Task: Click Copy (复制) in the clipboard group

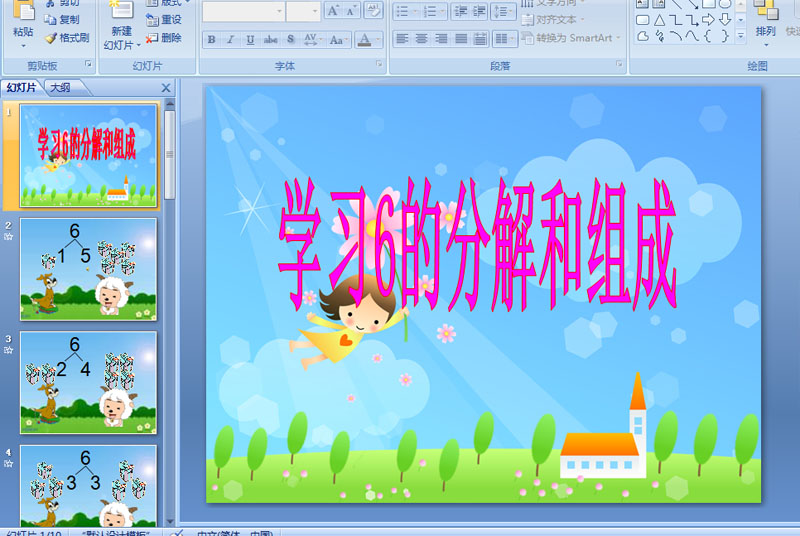Action: tap(62, 19)
